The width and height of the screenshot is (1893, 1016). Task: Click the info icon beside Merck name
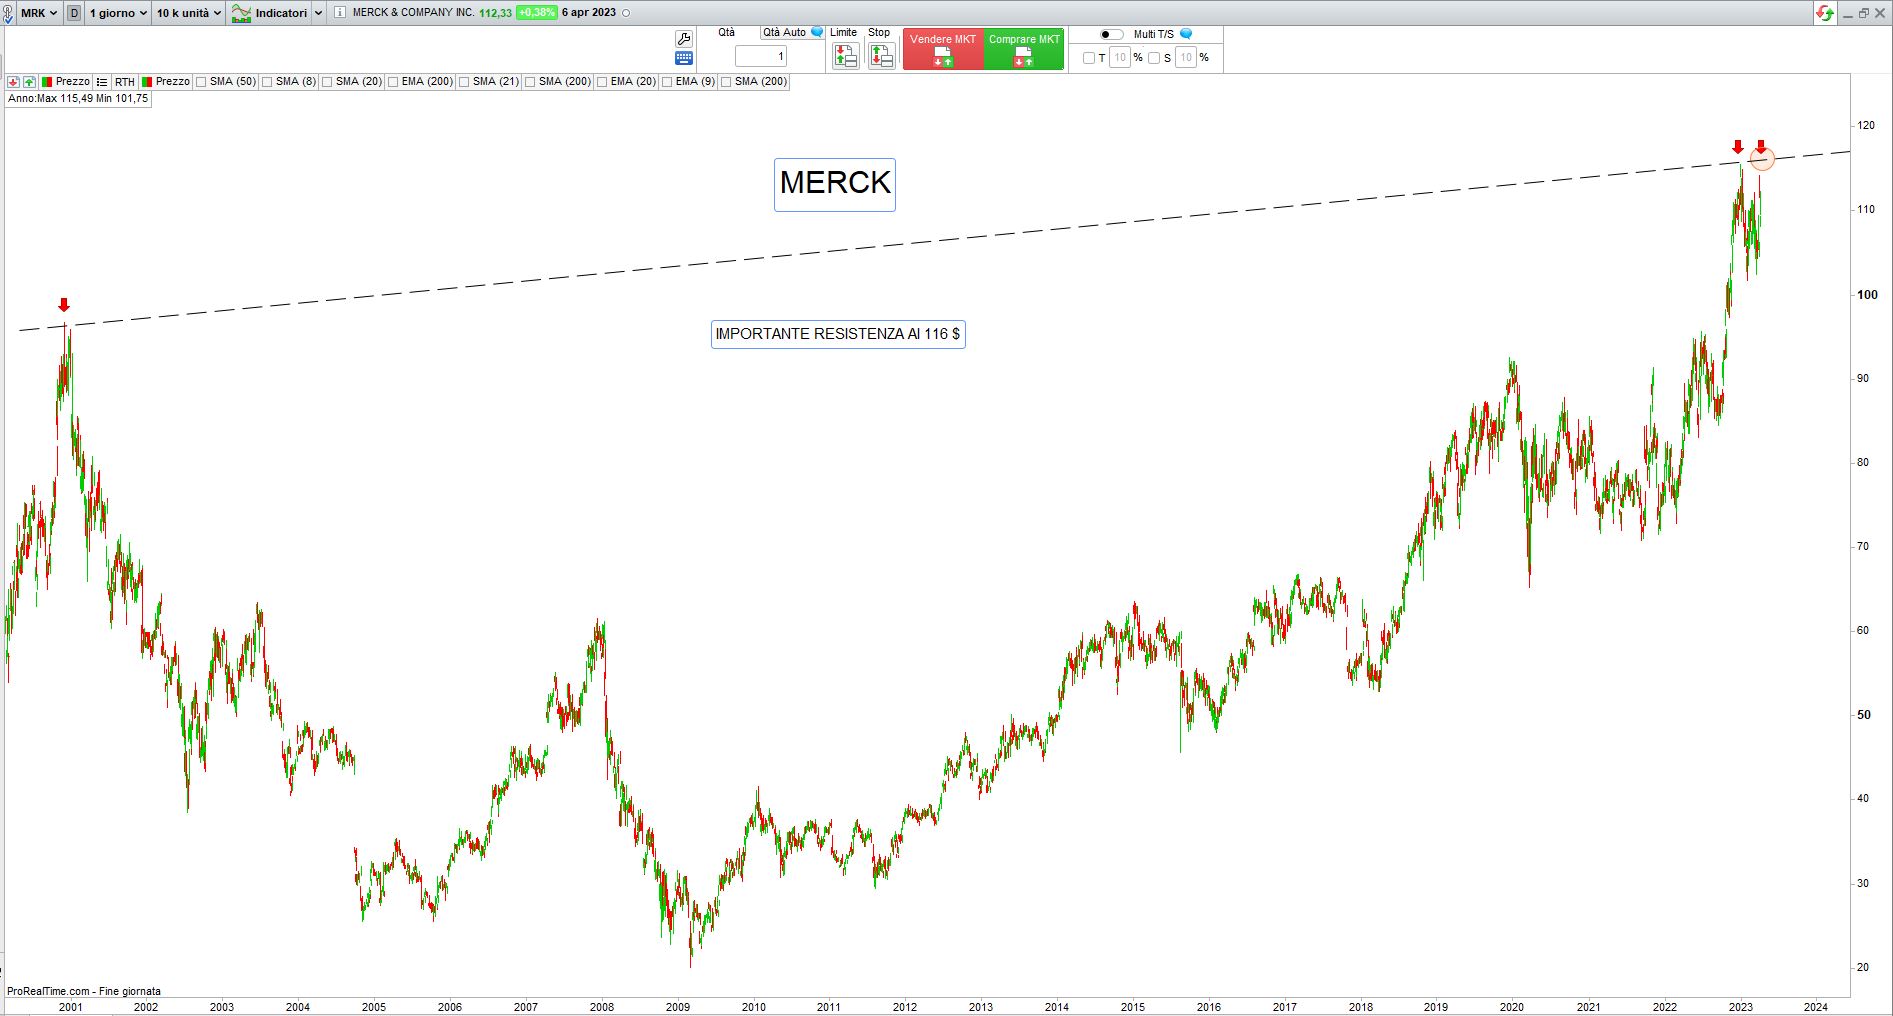coord(340,13)
